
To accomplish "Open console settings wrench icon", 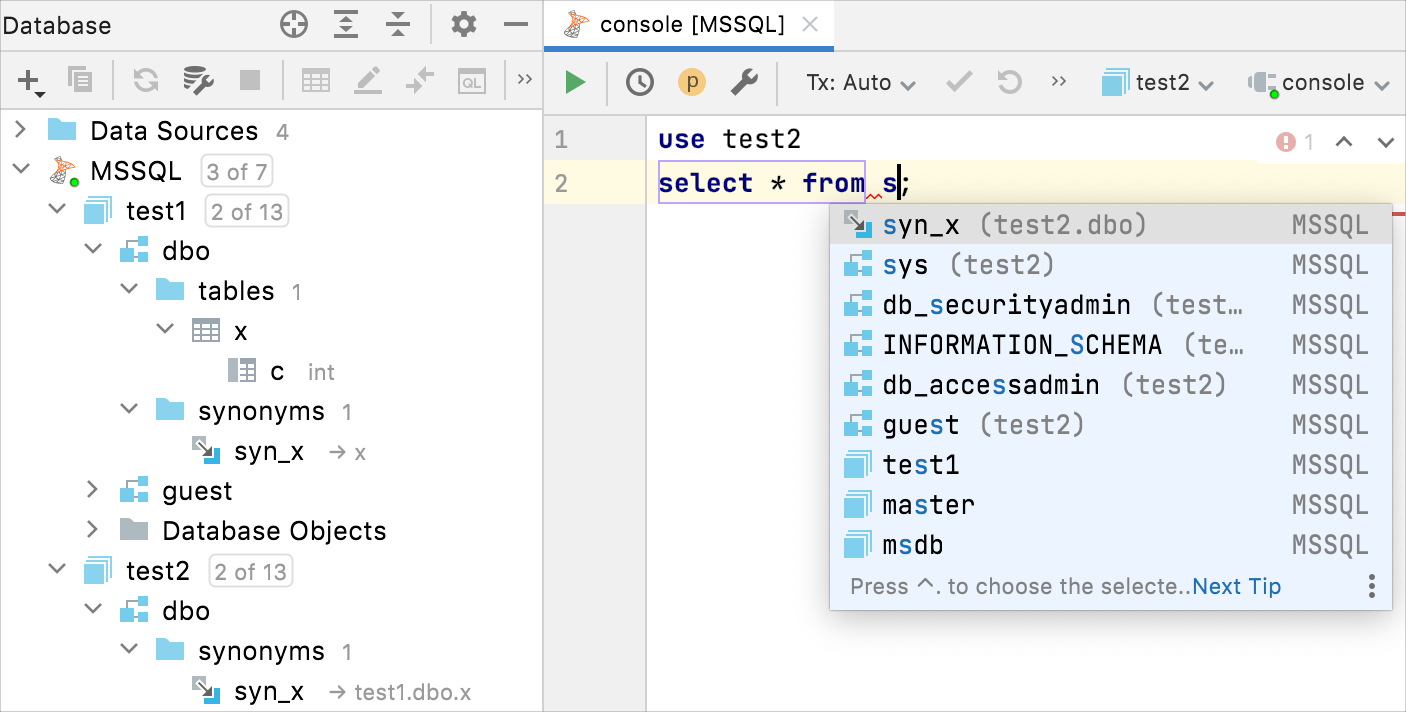I will coord(744,82).
